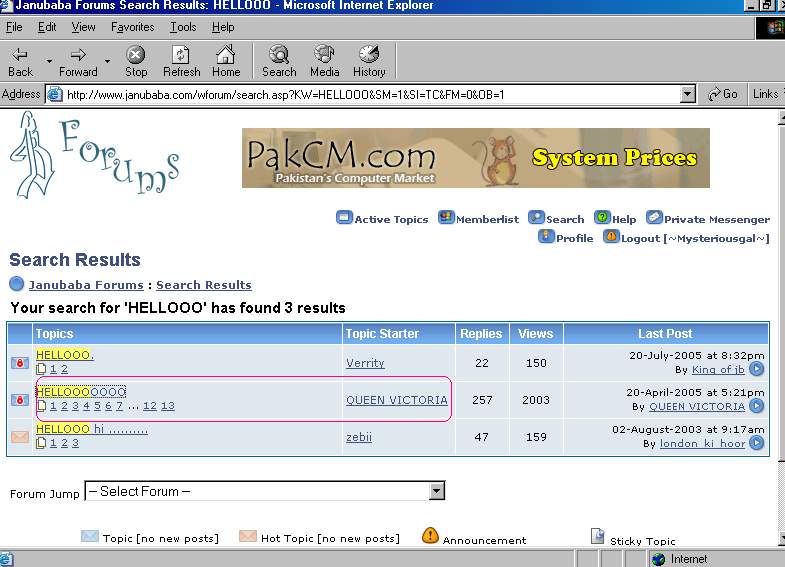Click the address URL field
785x567 pixels.
click(x=371, y=94)
